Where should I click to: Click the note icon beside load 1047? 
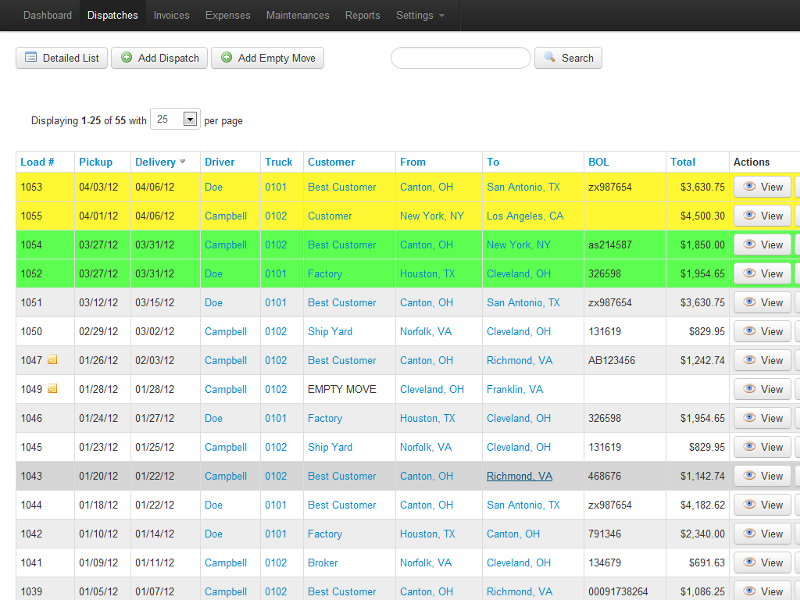point(52,360)
